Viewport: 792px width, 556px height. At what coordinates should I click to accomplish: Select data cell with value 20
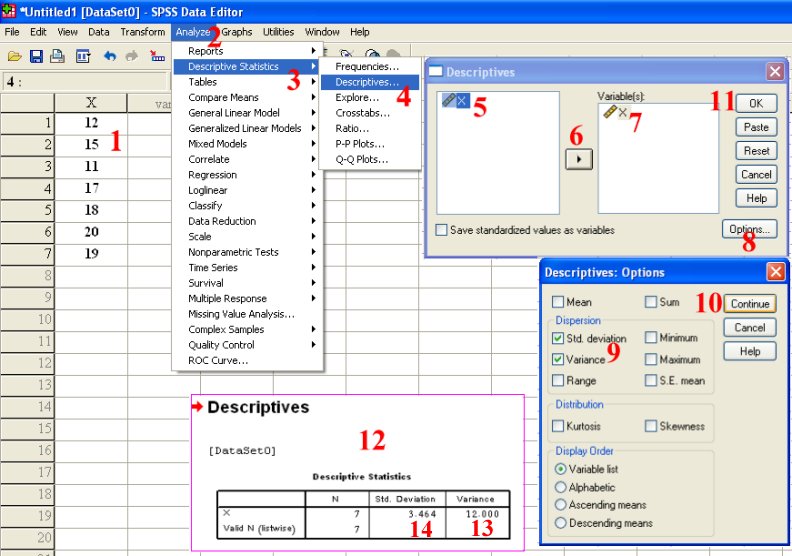coord(91,232)
